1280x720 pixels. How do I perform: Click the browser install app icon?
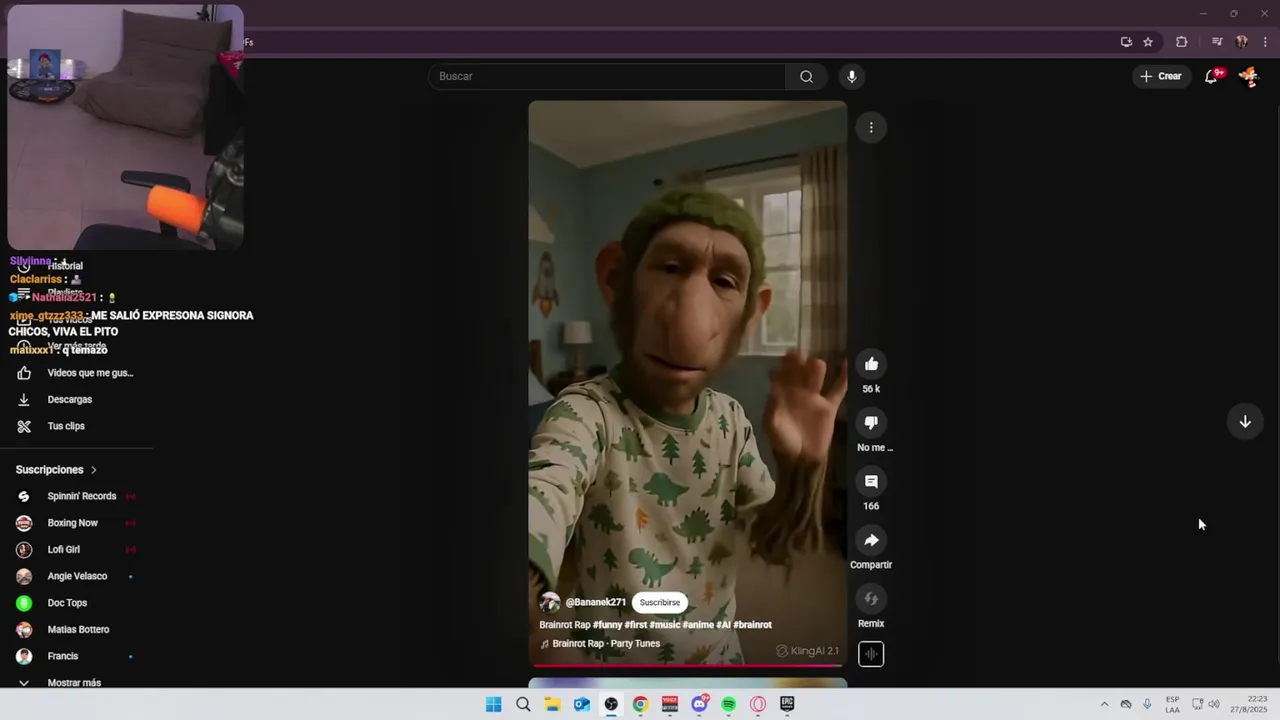(x=1126, y=42)
